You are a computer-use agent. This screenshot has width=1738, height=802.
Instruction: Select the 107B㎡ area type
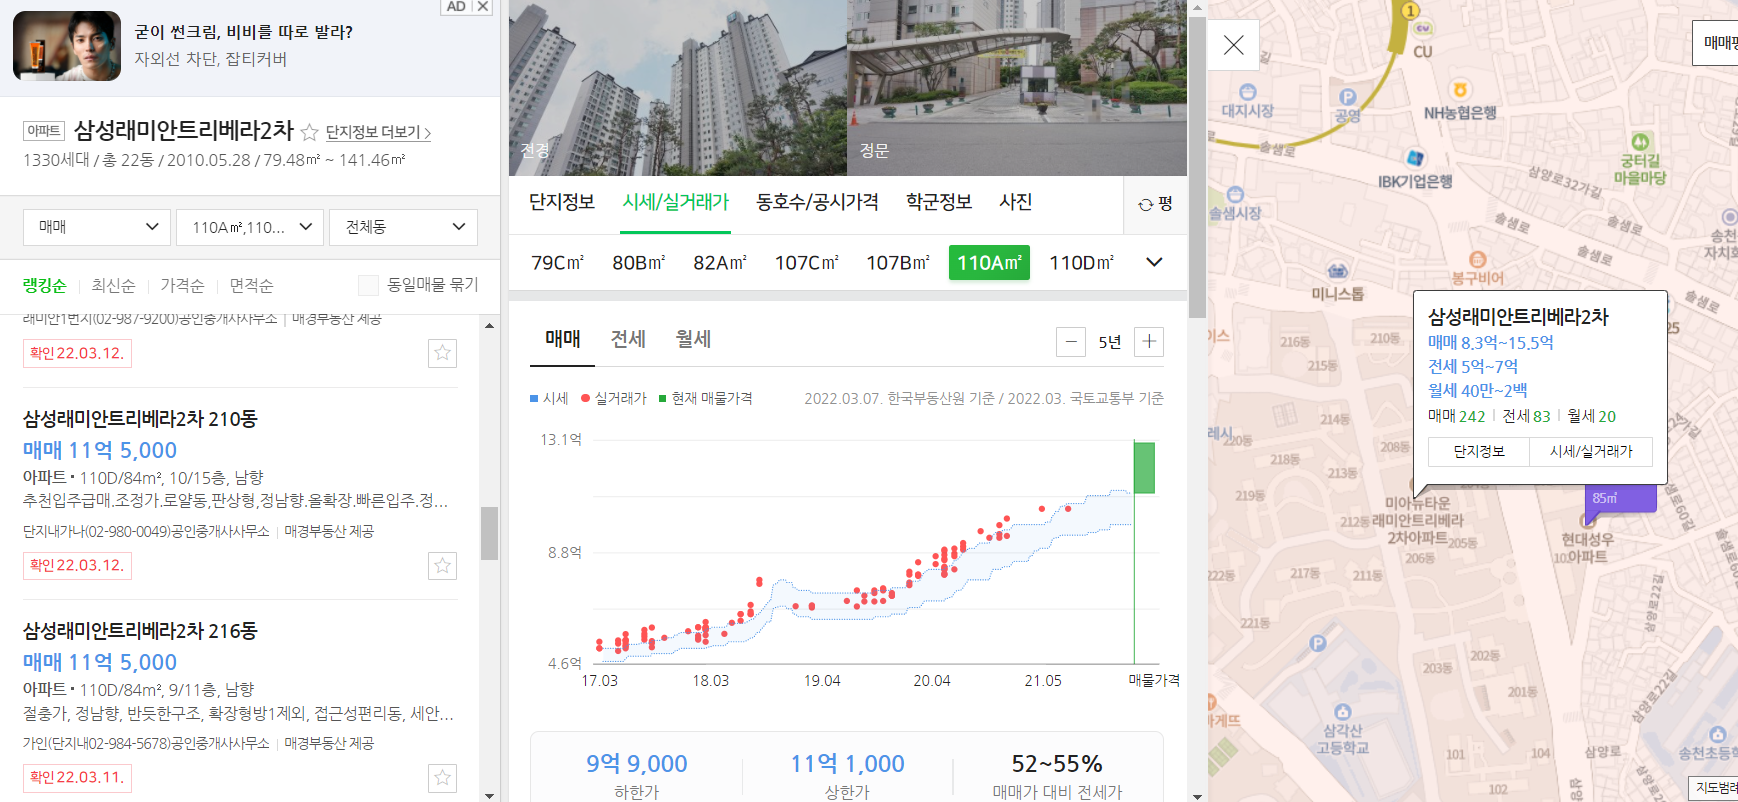coord(897,263)
